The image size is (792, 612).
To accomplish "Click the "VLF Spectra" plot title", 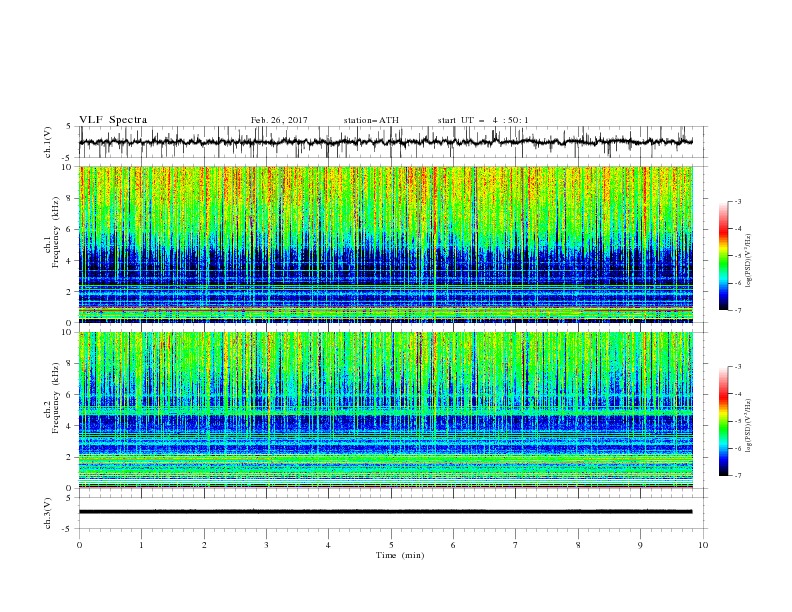I will [x=113, y=120].
